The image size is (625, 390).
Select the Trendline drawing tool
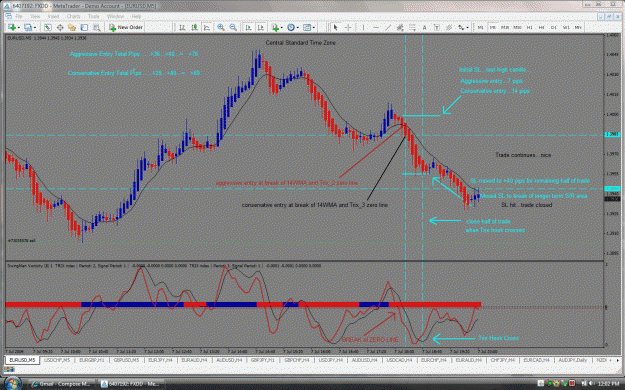388,27
